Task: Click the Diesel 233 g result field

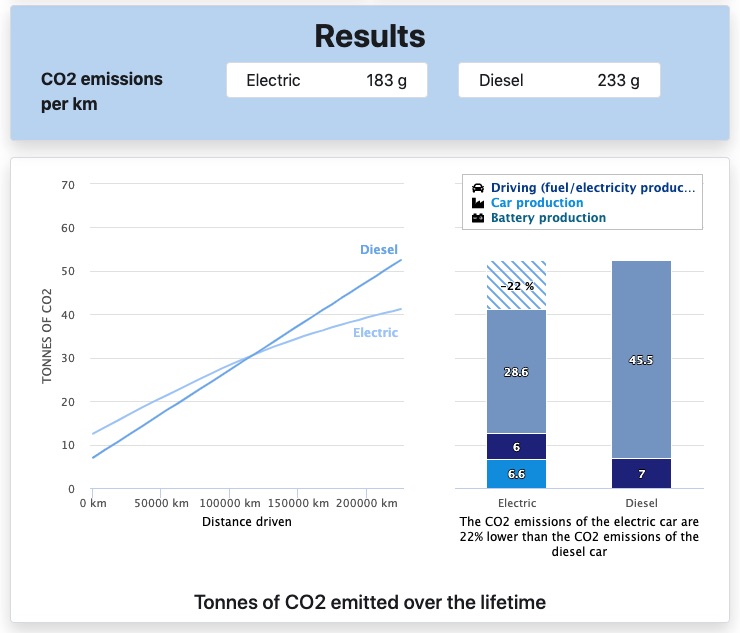Action: click(559, 81)
